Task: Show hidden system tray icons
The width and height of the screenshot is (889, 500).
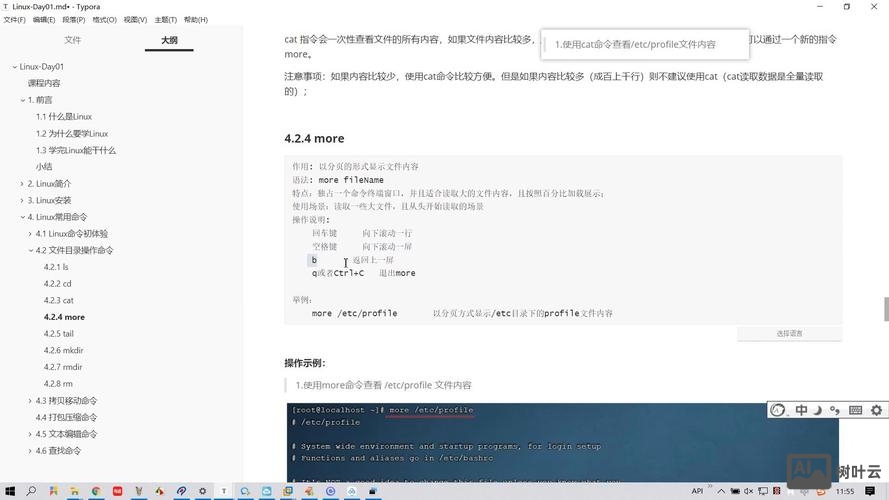Action: pyautogui.click(x=721, y=491)
